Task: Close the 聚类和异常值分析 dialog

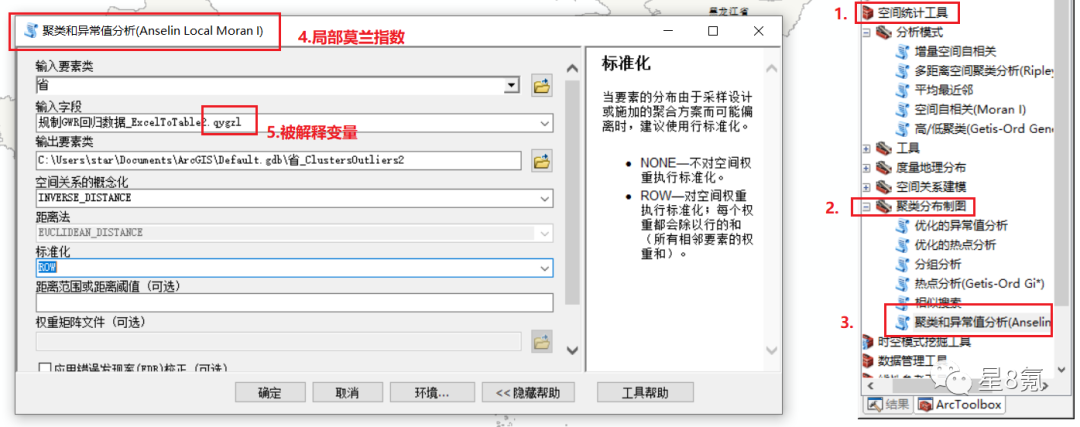Action: tap(758, 31)
